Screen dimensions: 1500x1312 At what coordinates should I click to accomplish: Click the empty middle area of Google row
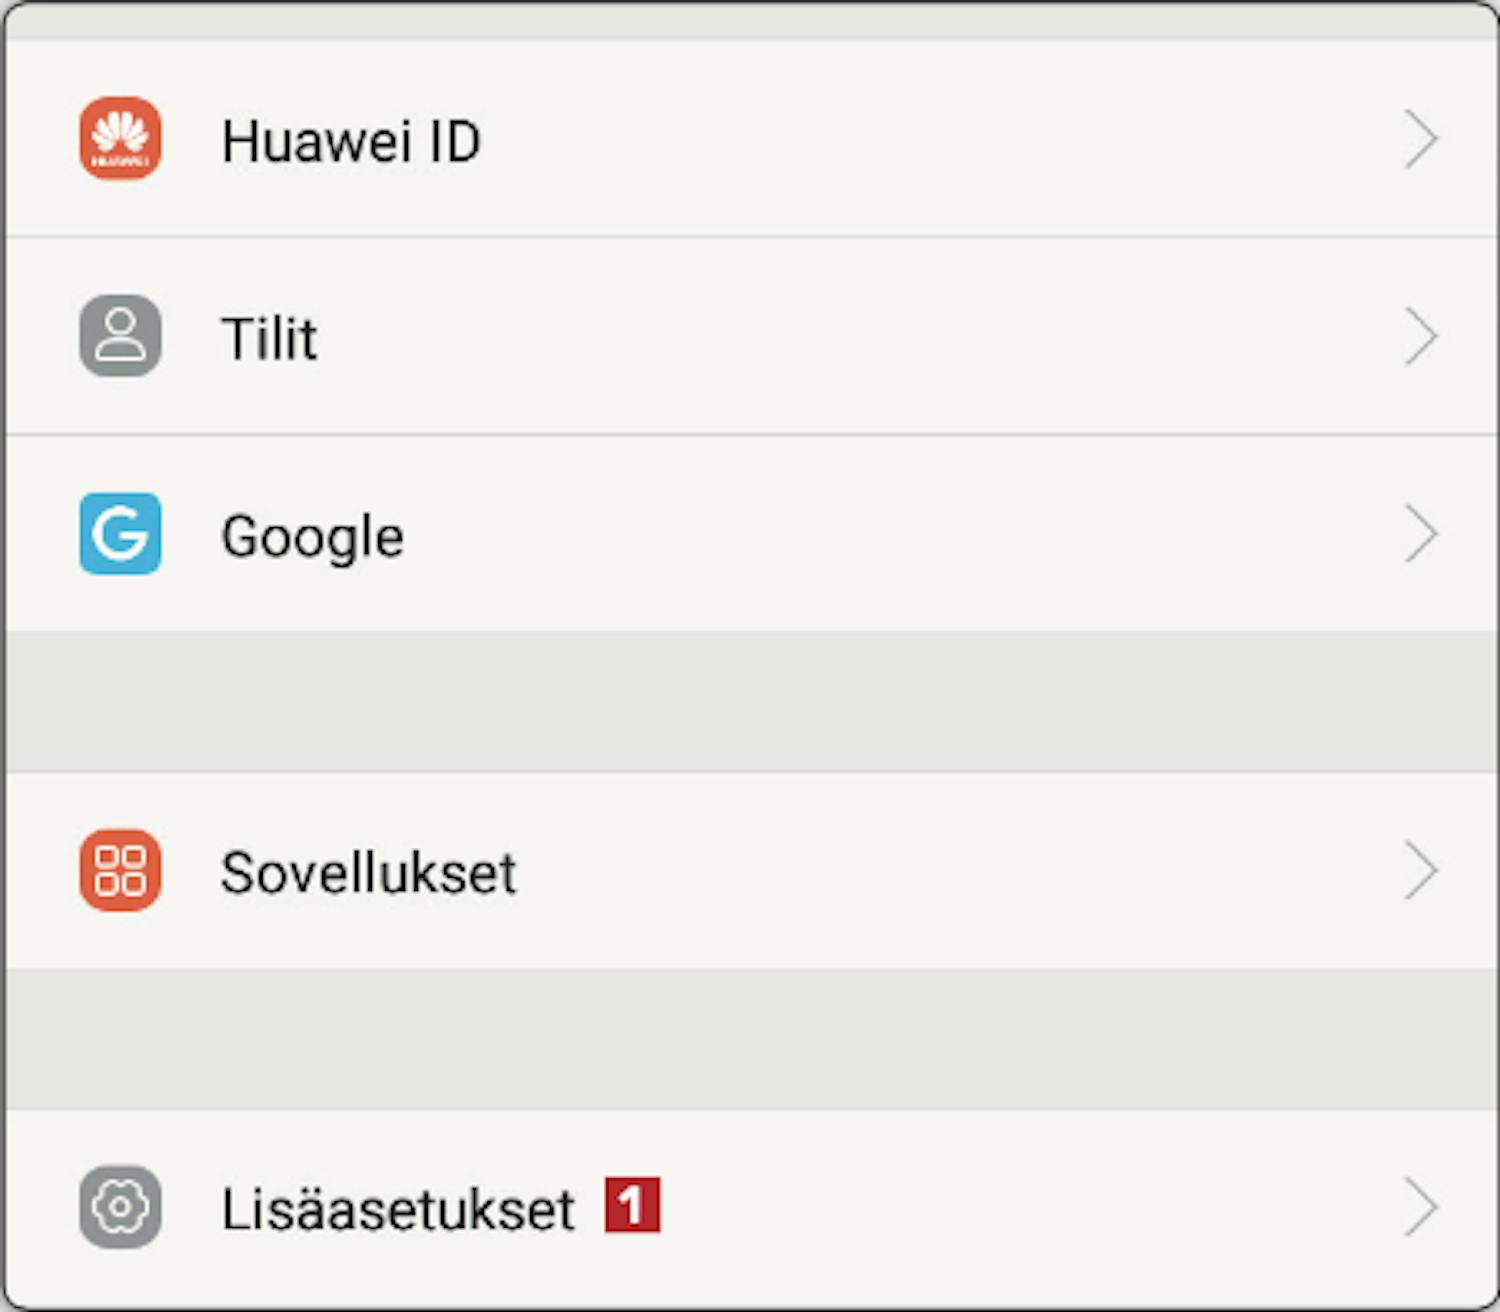pos(900,534)
